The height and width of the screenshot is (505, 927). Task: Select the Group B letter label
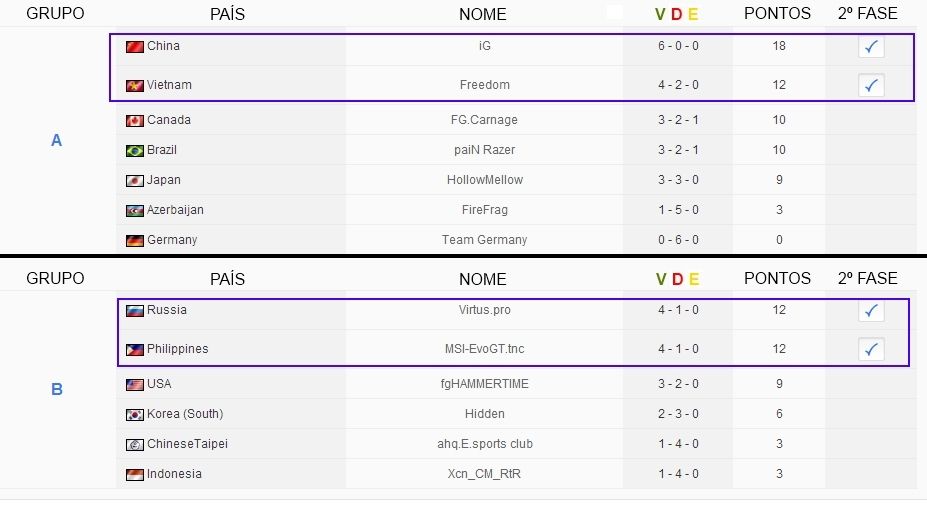coord(57,389)
